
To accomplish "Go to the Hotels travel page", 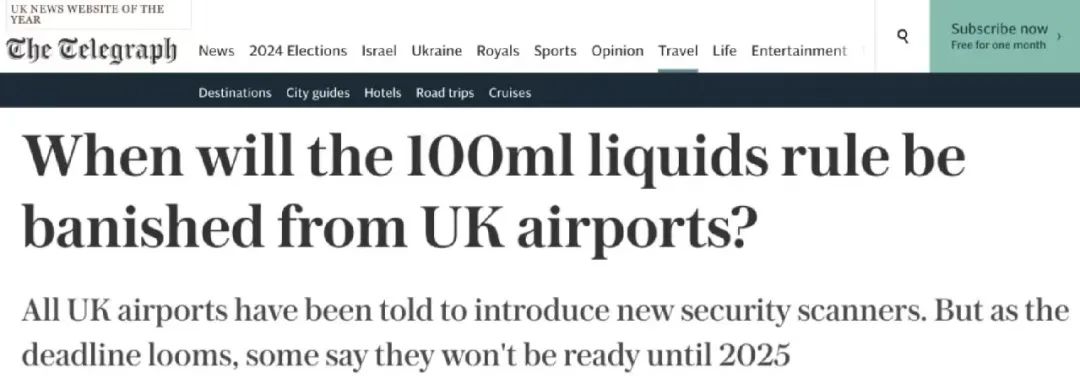I will 383,93.
